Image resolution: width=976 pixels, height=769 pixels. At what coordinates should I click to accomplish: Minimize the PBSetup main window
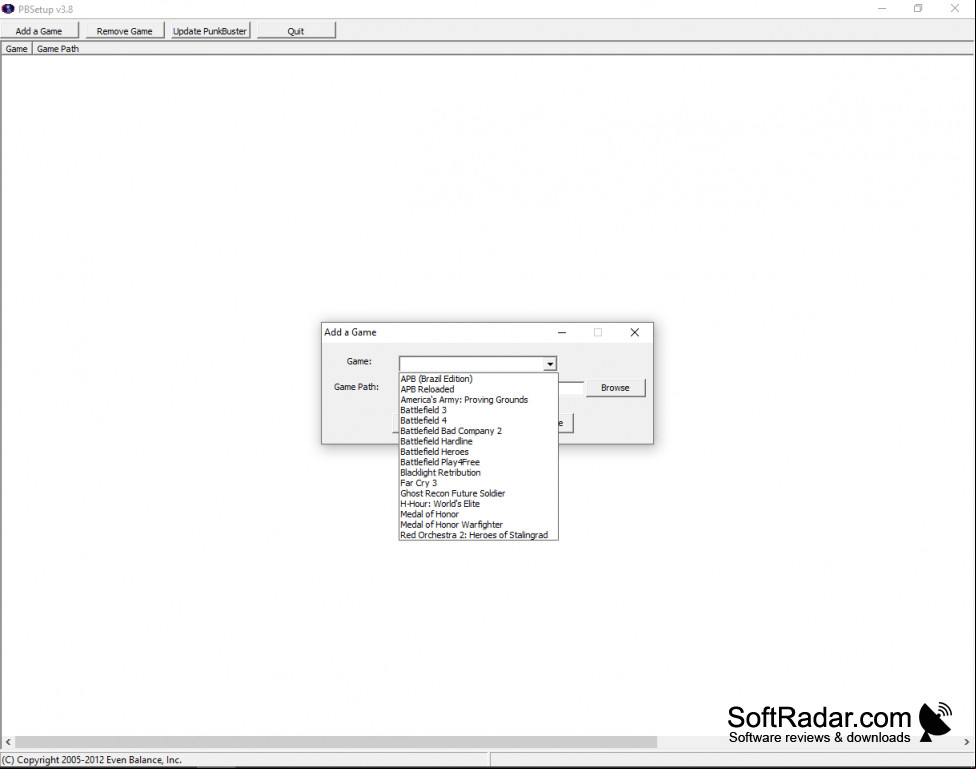pyautogui.click(x=882, y=9)
